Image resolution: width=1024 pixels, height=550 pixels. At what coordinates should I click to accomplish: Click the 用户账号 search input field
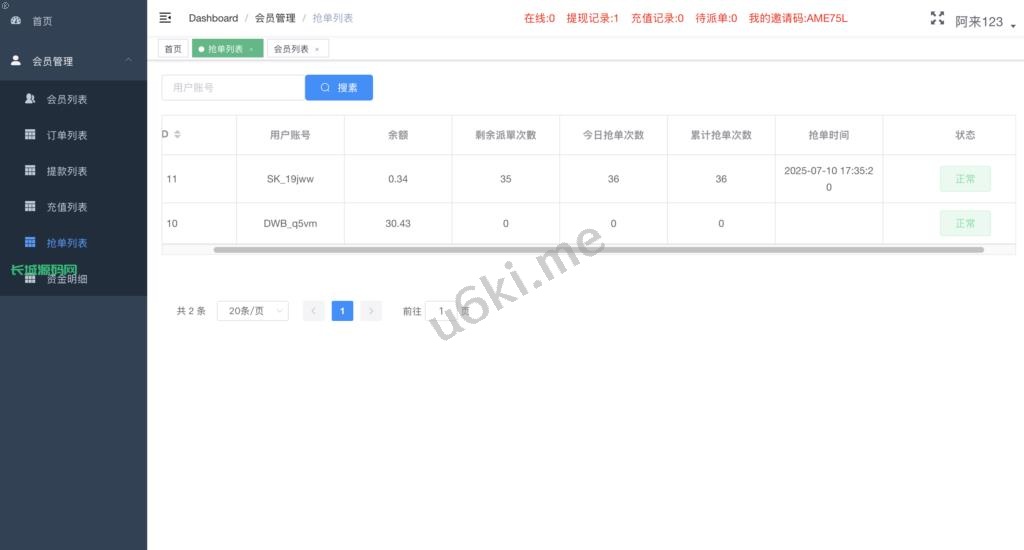pyautogui.click(x=233, y=88)
